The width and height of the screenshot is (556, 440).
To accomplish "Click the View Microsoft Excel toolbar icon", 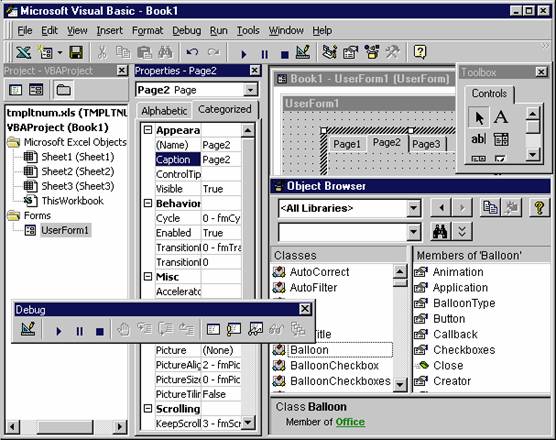I will point(23,53).
